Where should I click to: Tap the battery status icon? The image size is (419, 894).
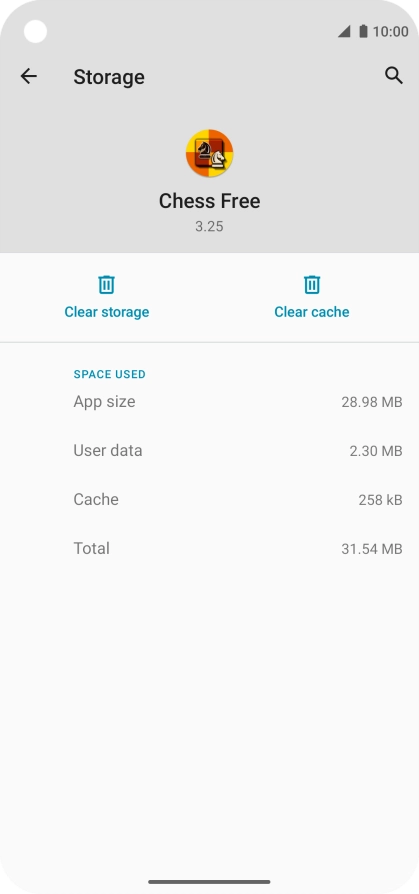(363, 31)
